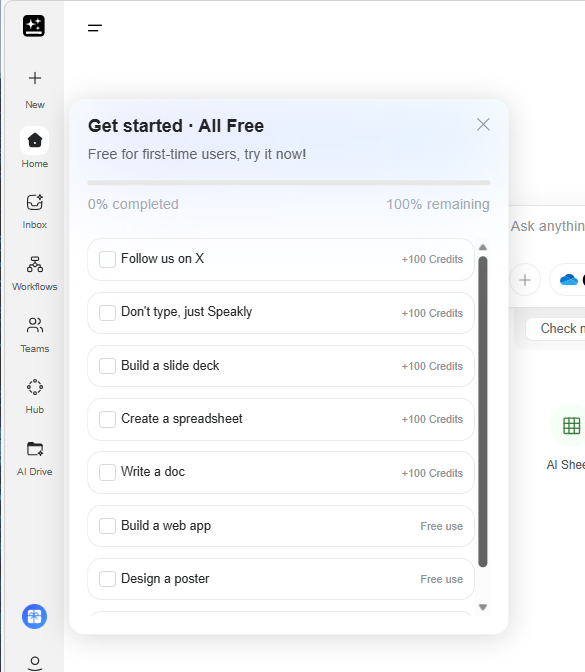Click the Ask anything input field

[x=548, y=226]
